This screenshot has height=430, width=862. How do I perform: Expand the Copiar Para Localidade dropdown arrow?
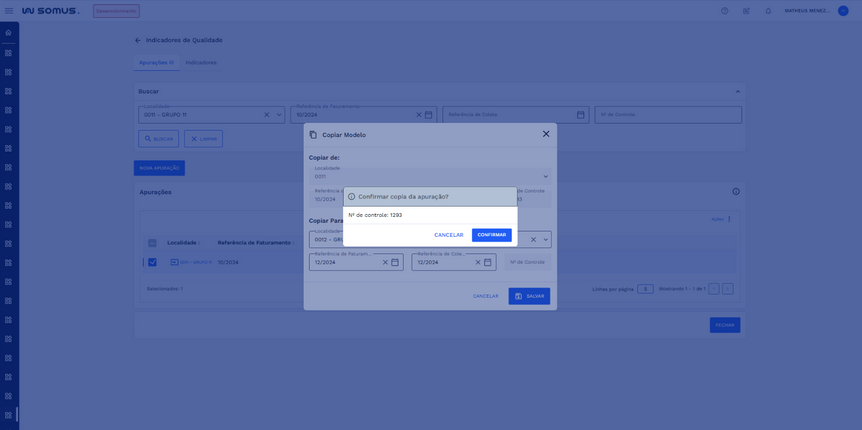click(x=546, y=240)
